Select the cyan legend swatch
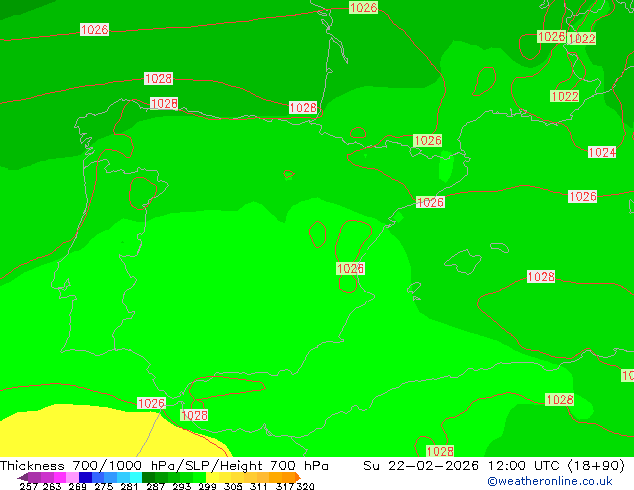 point(136,477)
